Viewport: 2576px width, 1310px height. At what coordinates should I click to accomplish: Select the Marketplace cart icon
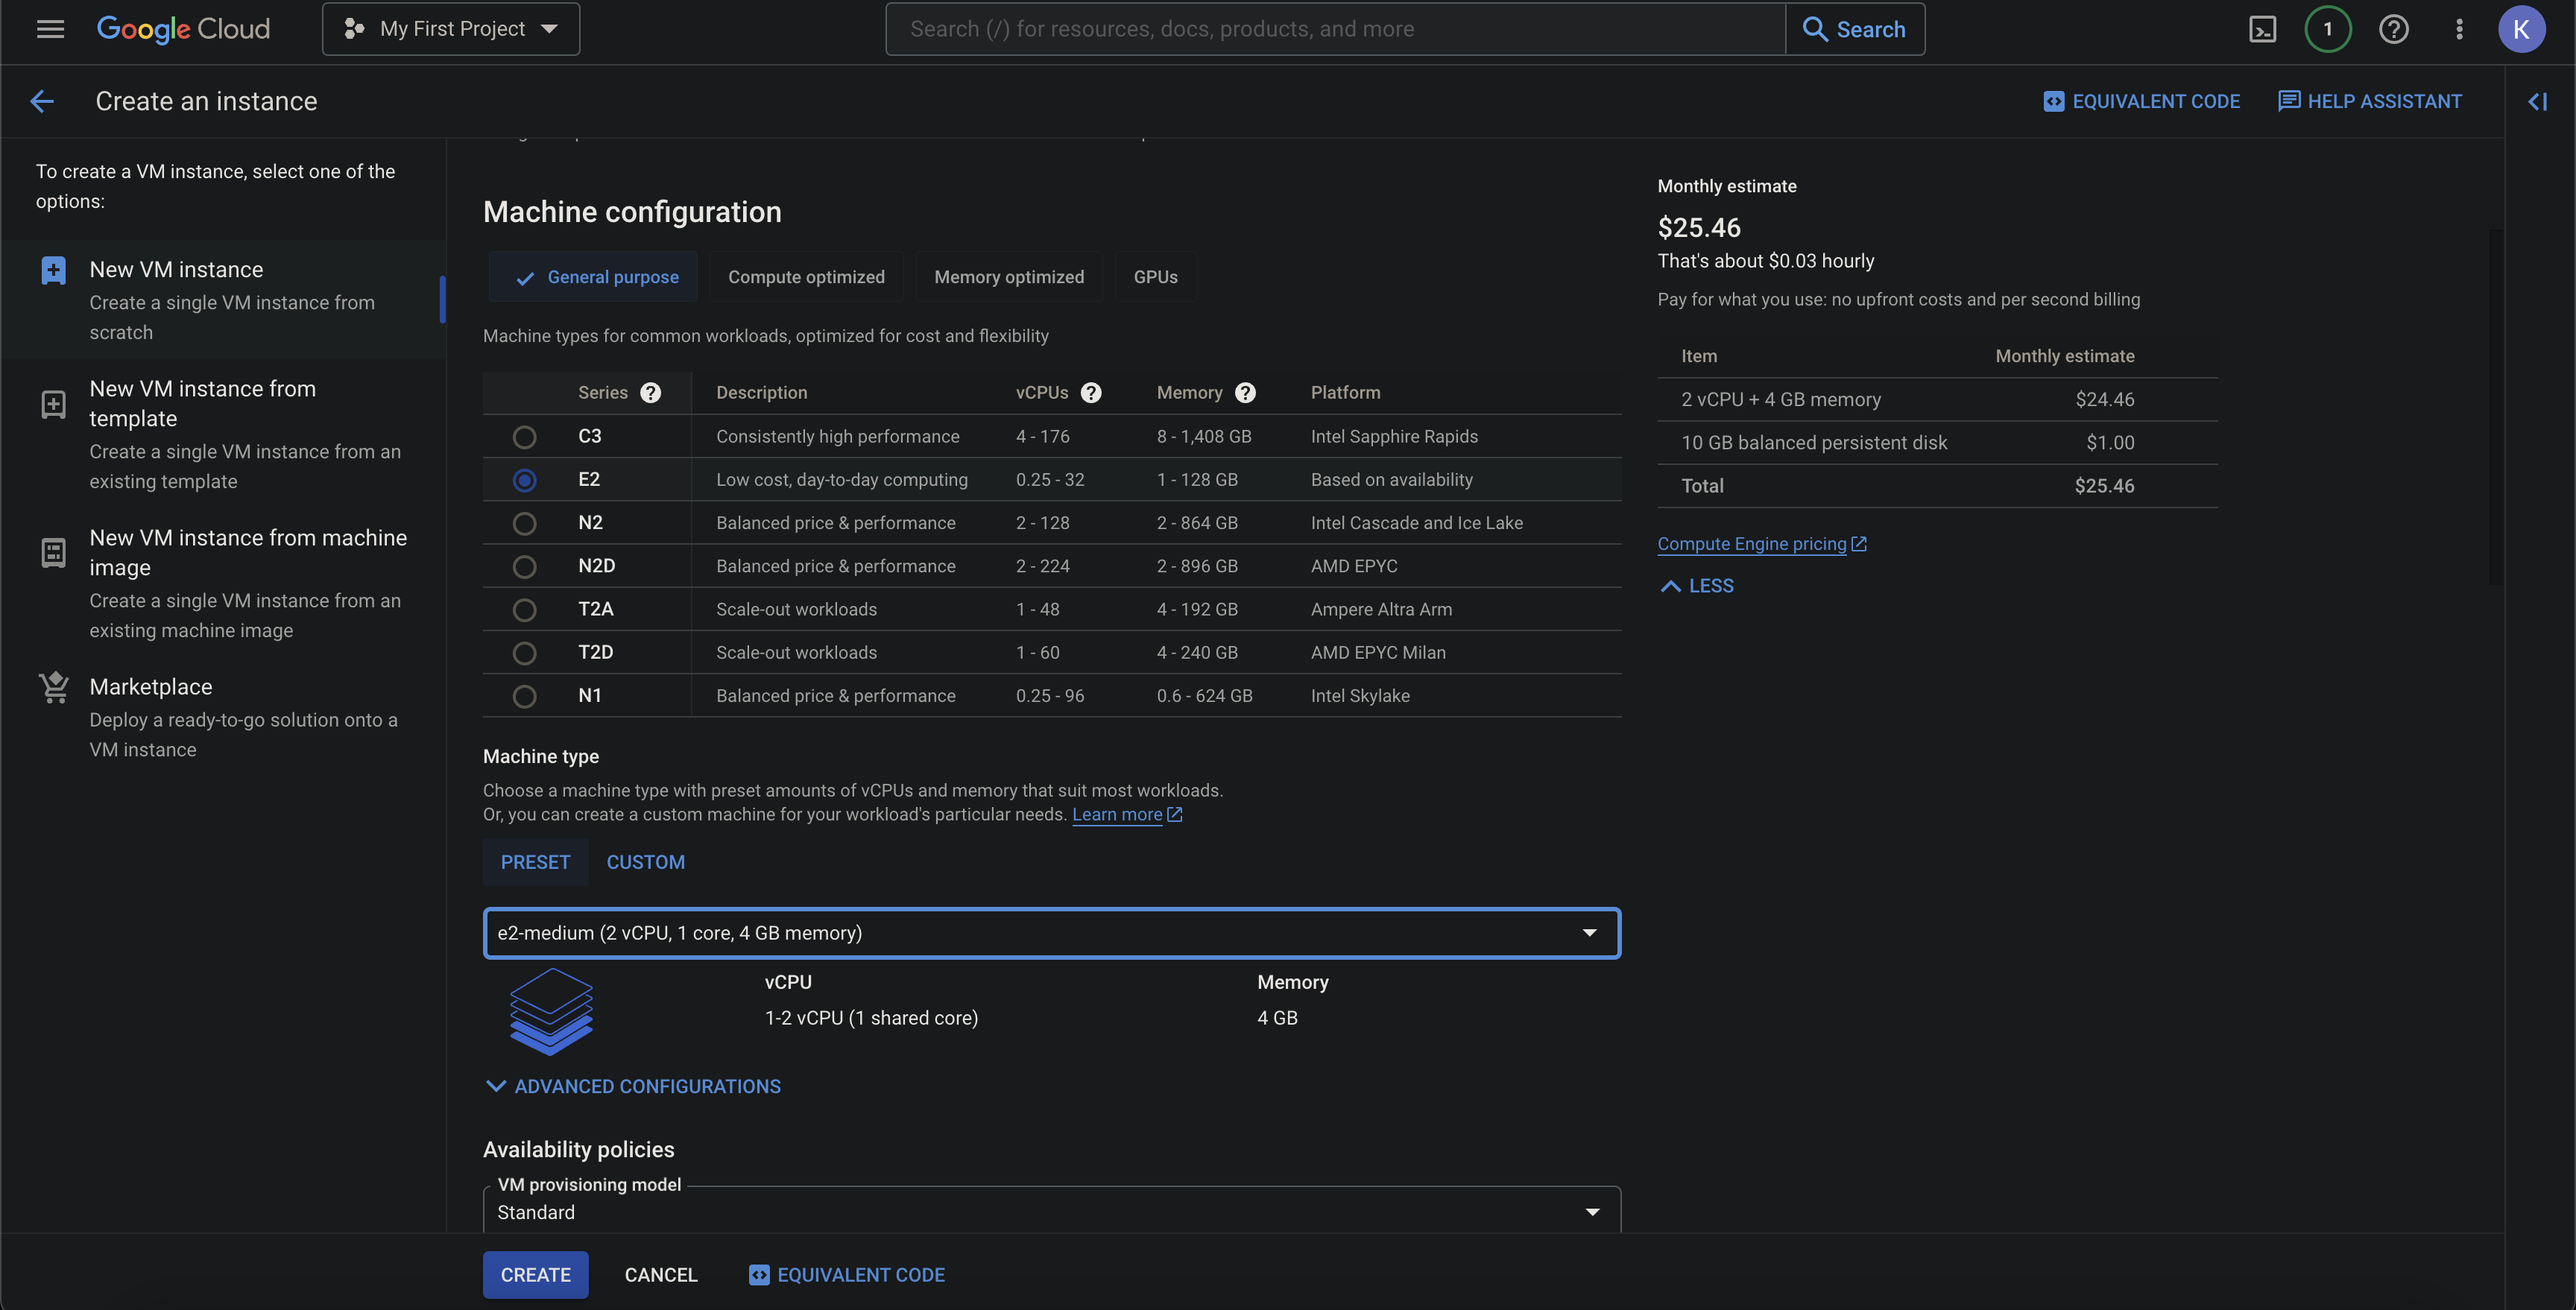(x=54, y=687)
